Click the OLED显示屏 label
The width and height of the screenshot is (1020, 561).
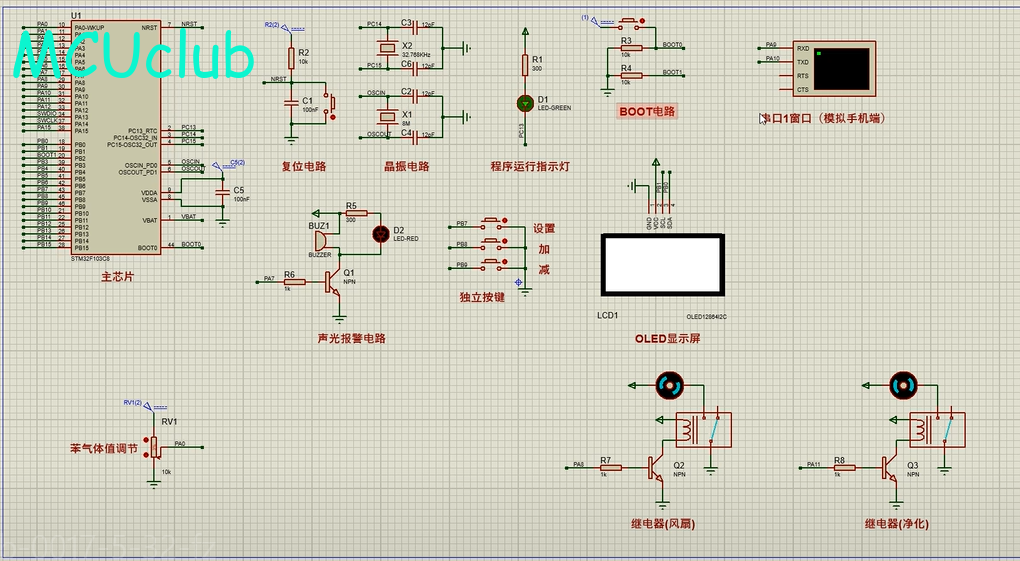pos(667,338)
